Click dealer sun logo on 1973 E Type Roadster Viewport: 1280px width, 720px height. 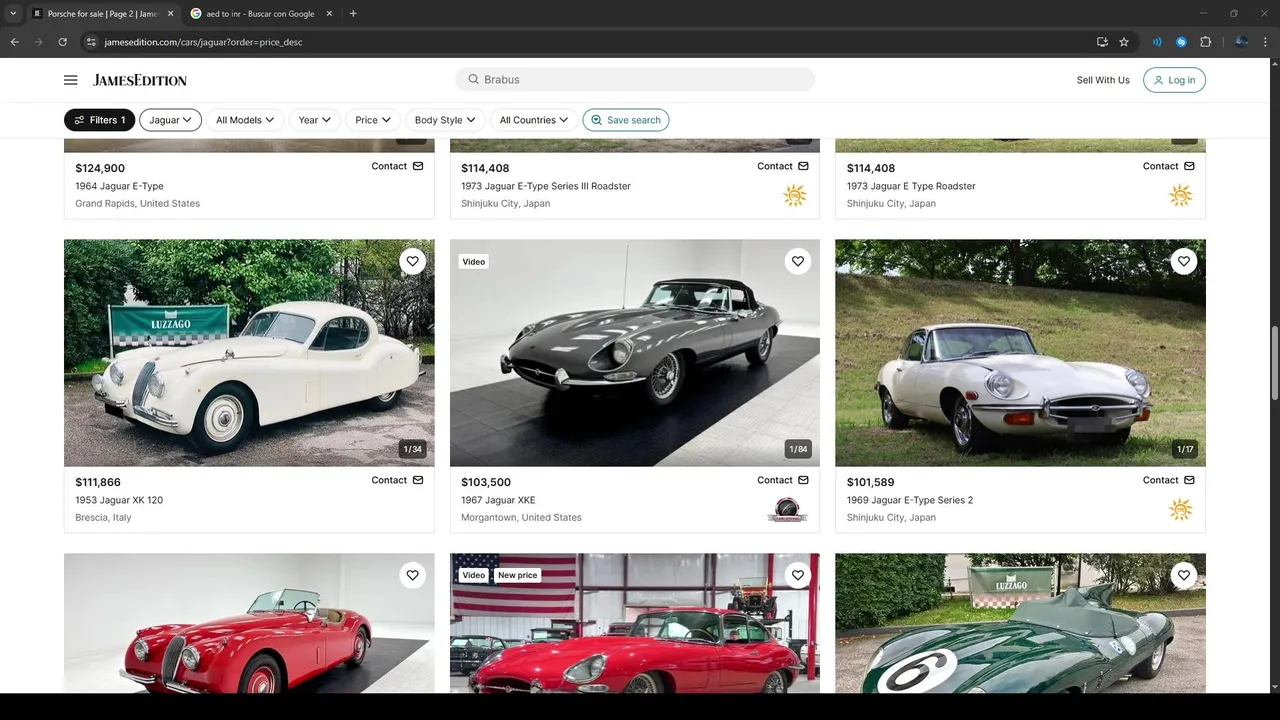point(1181,196)
